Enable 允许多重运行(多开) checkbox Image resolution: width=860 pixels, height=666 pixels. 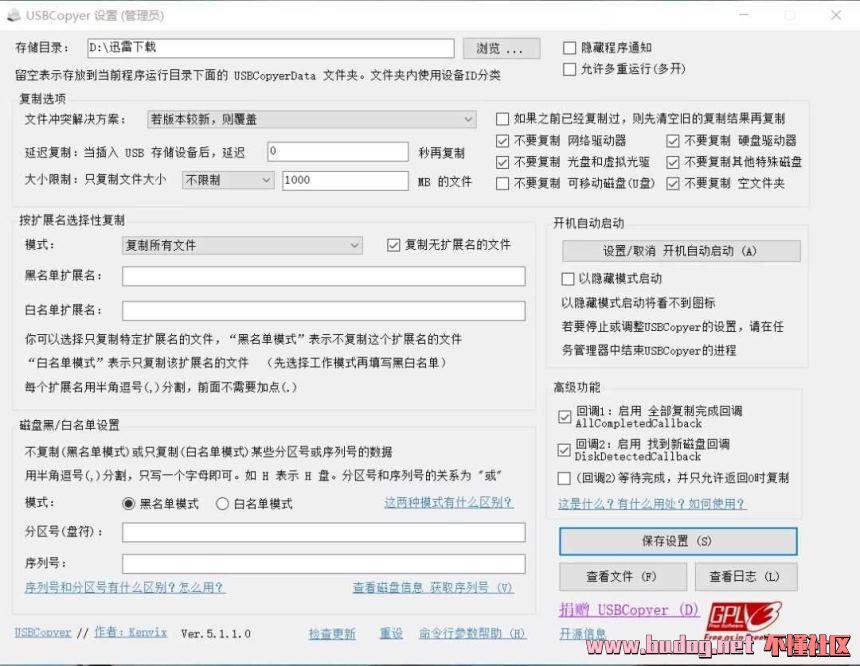click(x=569, y=69)
